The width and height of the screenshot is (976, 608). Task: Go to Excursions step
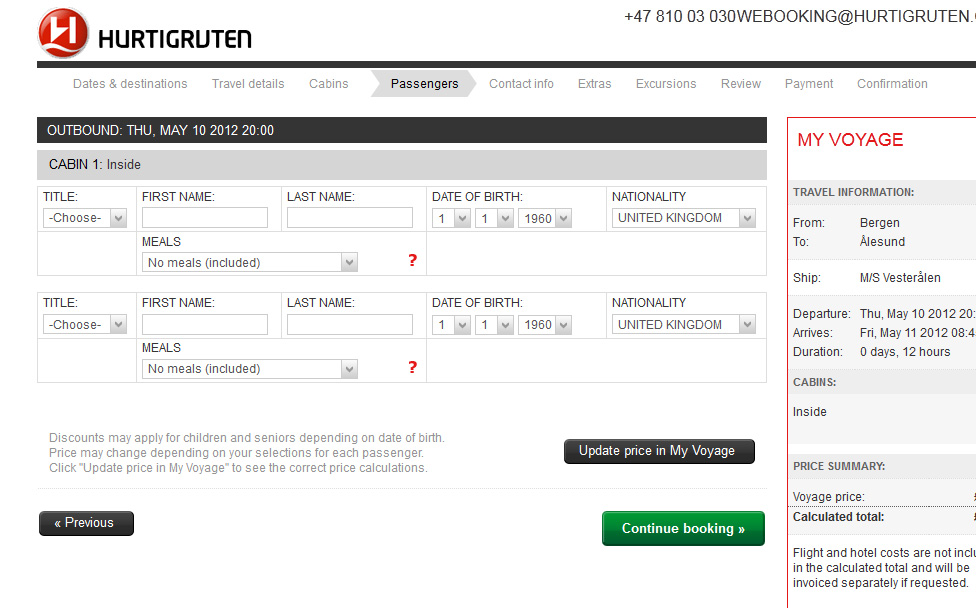click(x=666, y=83)
